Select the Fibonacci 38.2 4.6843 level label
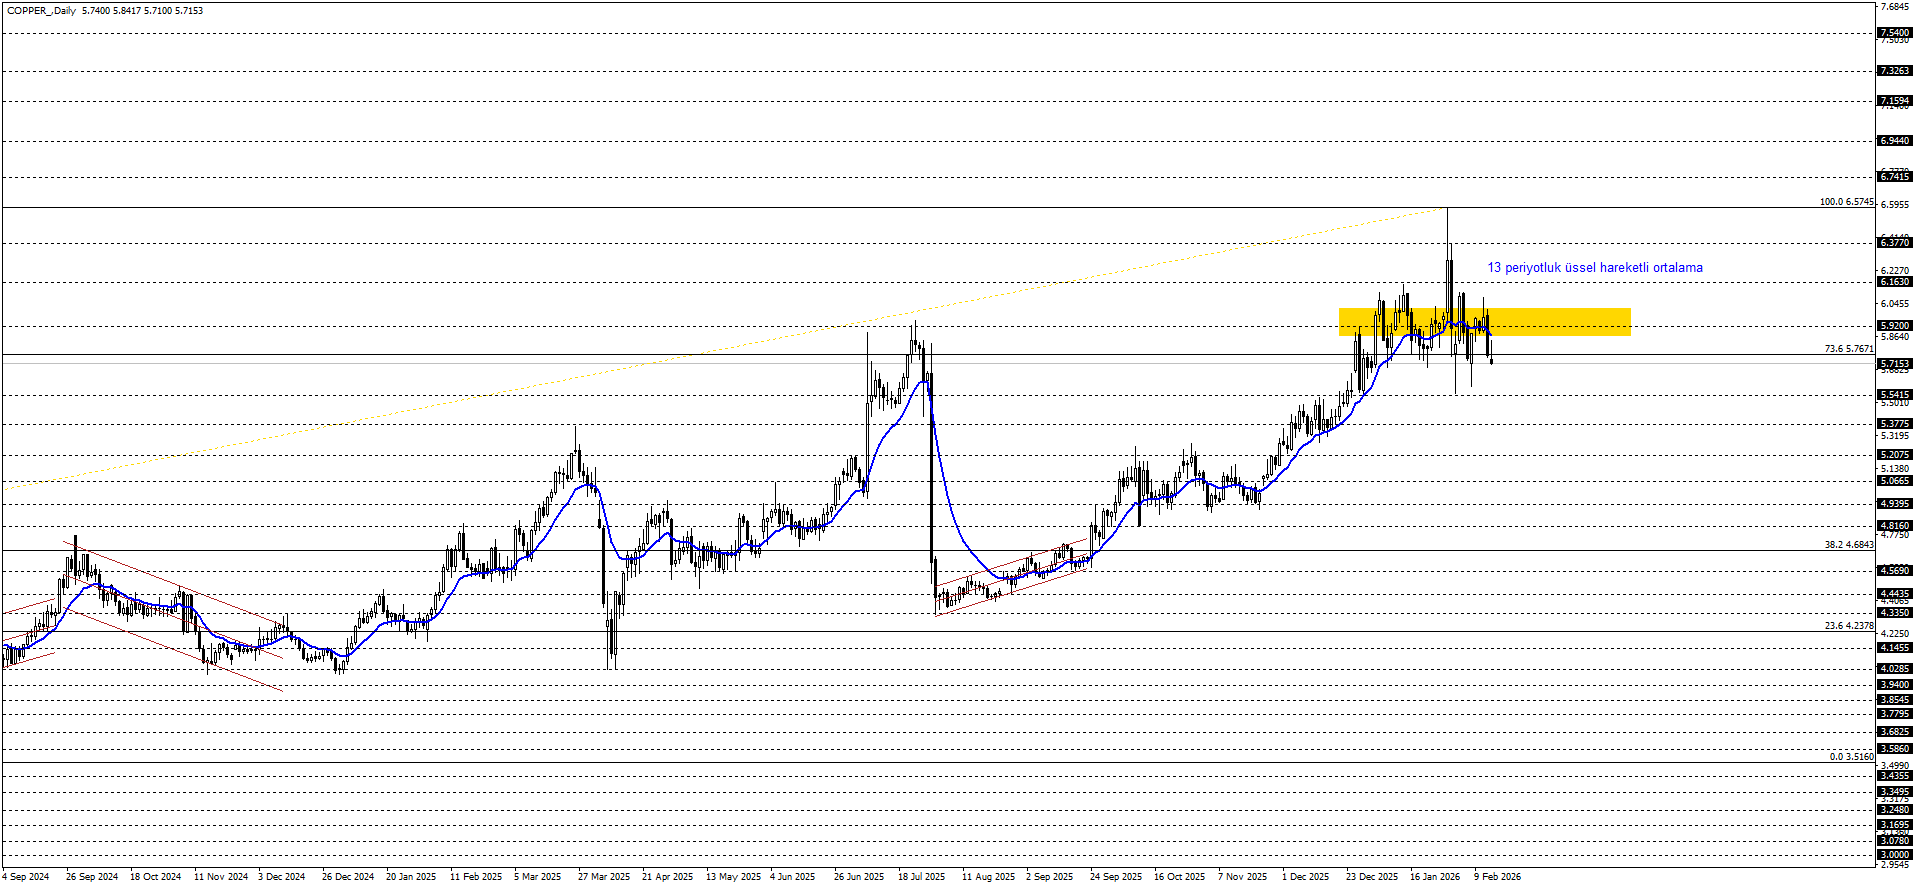Image resolution: width=1916 pixels, height=888 pixels. click(1848, 545)
